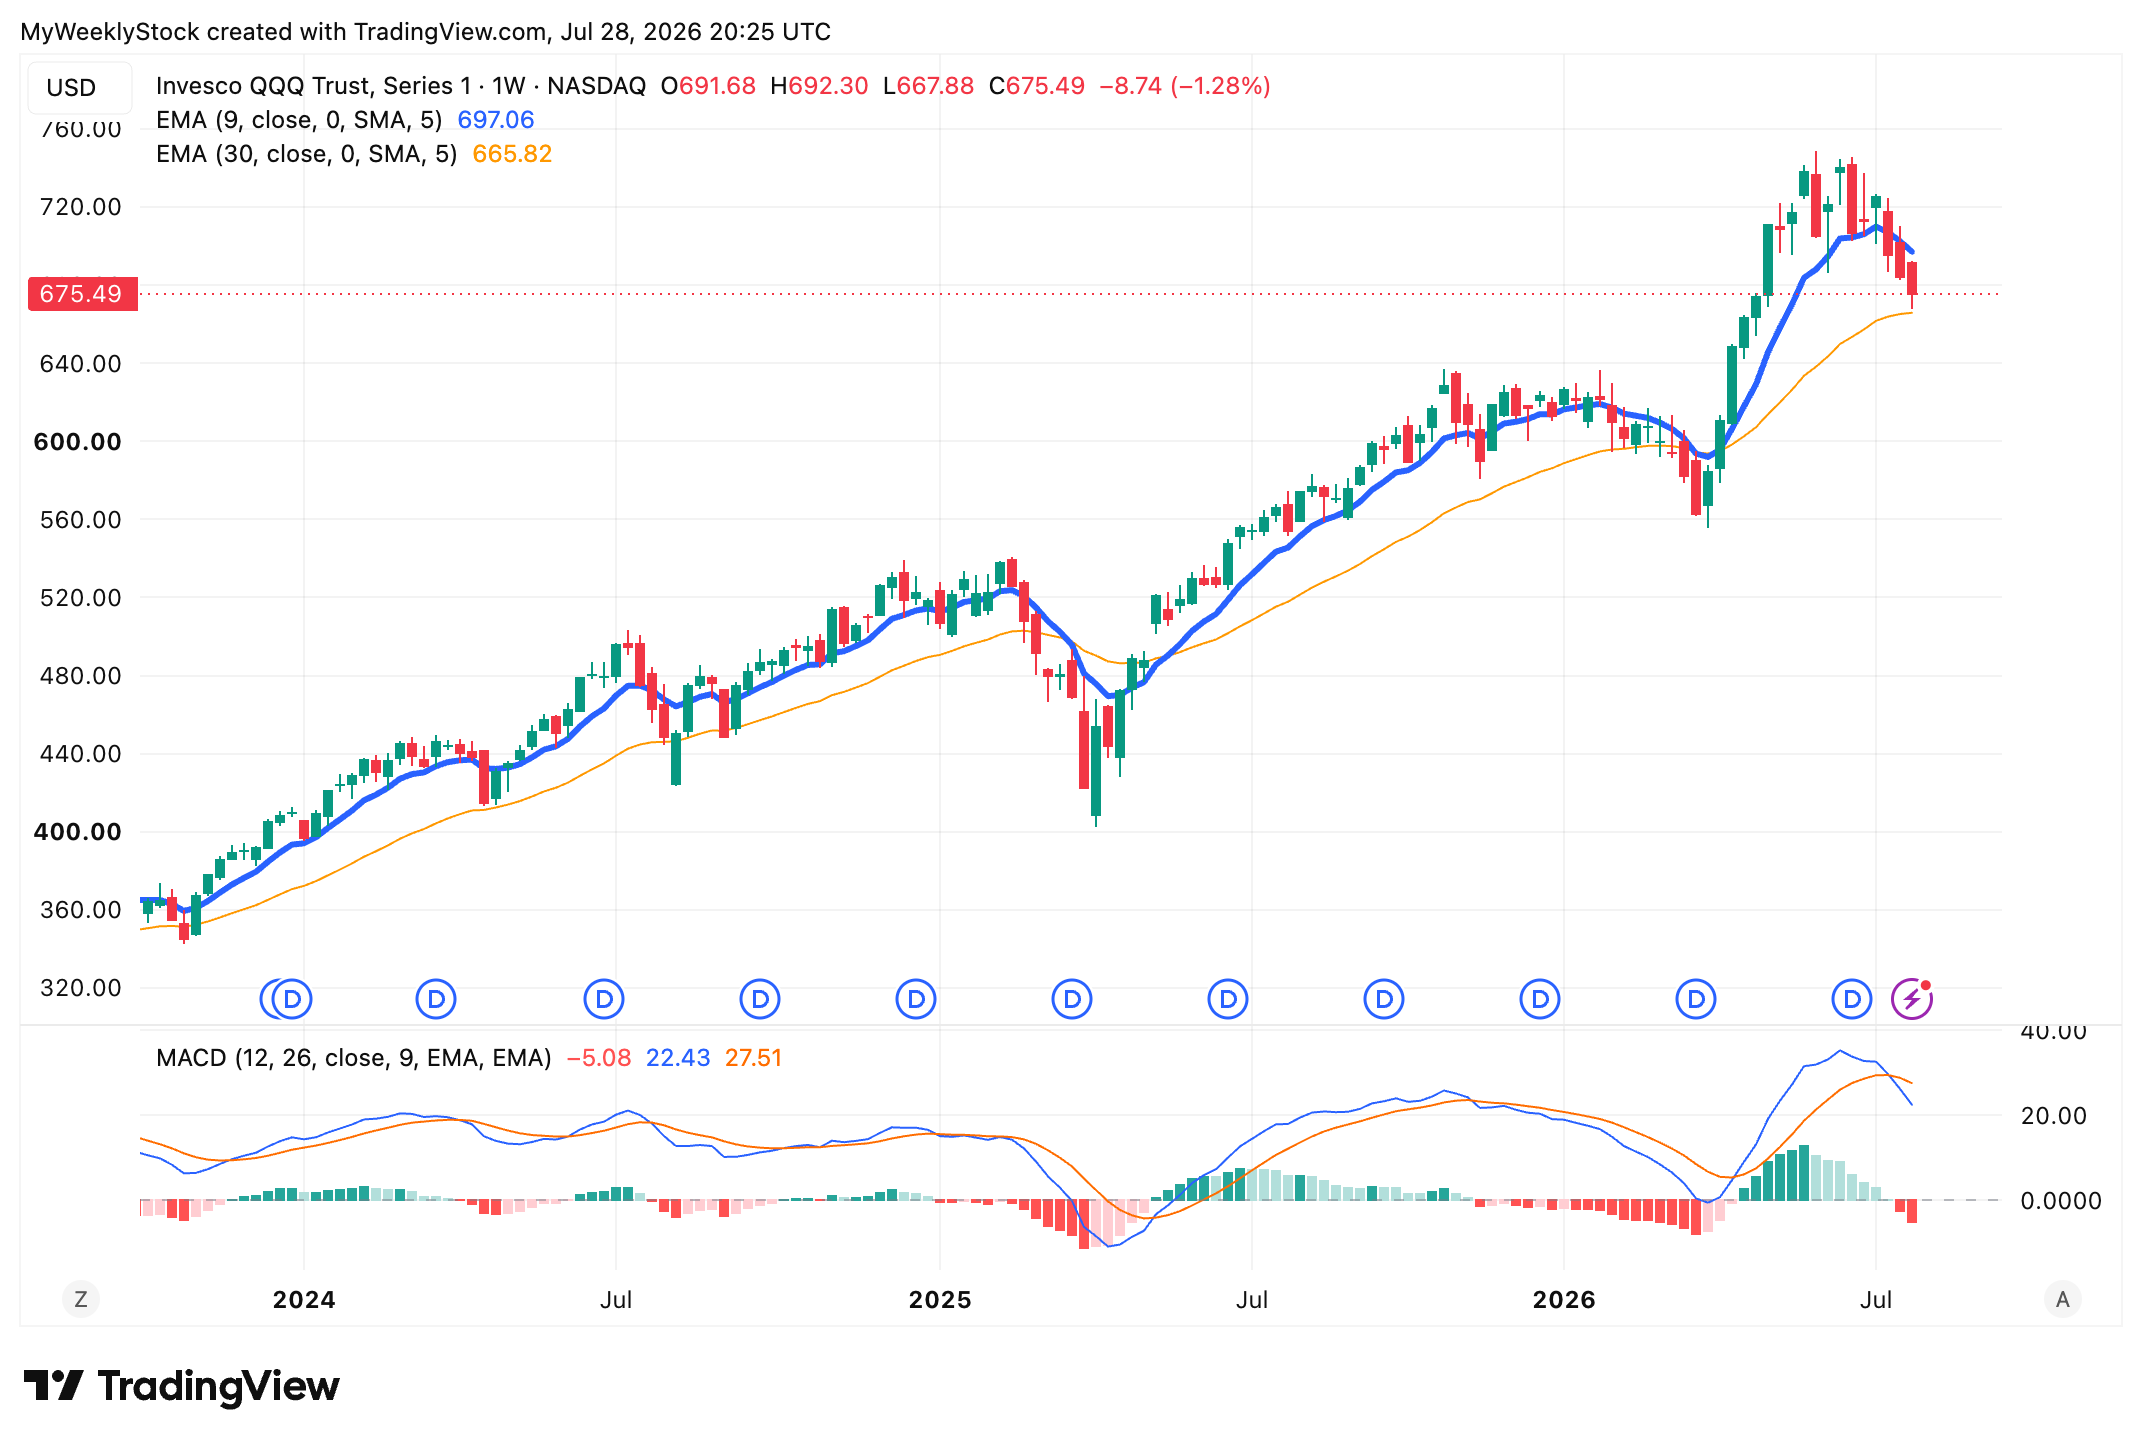Screen dimensions: 2142x1446
Task: Click the Jul label between 2024 and 2025
Action: coord(616,1300)
